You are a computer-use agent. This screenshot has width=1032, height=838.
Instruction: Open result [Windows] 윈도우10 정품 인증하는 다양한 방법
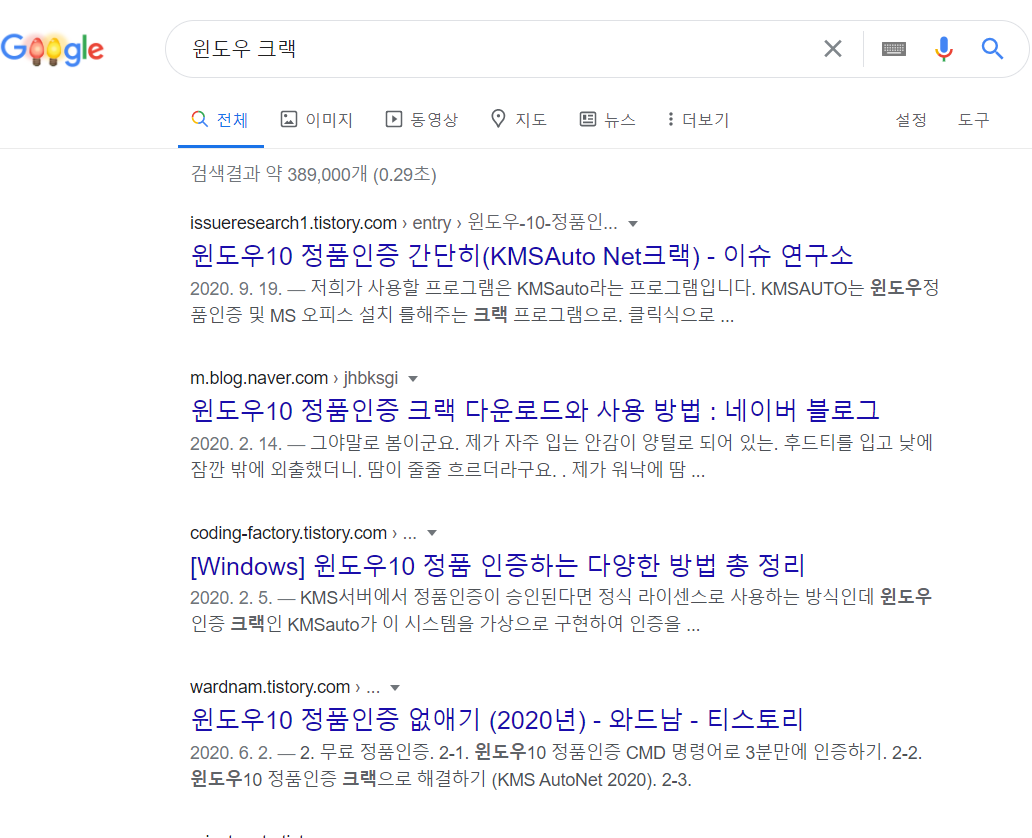click(x=498, y=565)
